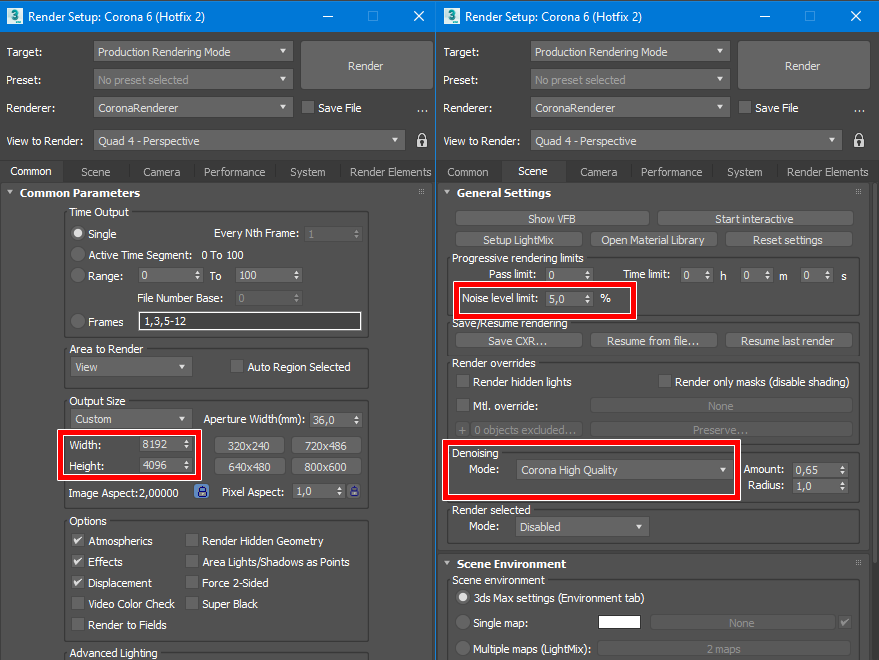This screenshot has height=660, width=879.
Task: Click the Resume from file... button
Action: (653, 341)
